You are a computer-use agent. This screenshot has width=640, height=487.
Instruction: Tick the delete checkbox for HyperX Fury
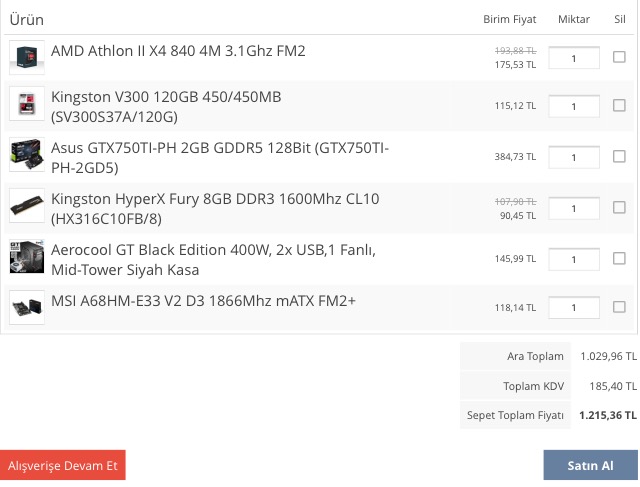[x=619, y=208]
